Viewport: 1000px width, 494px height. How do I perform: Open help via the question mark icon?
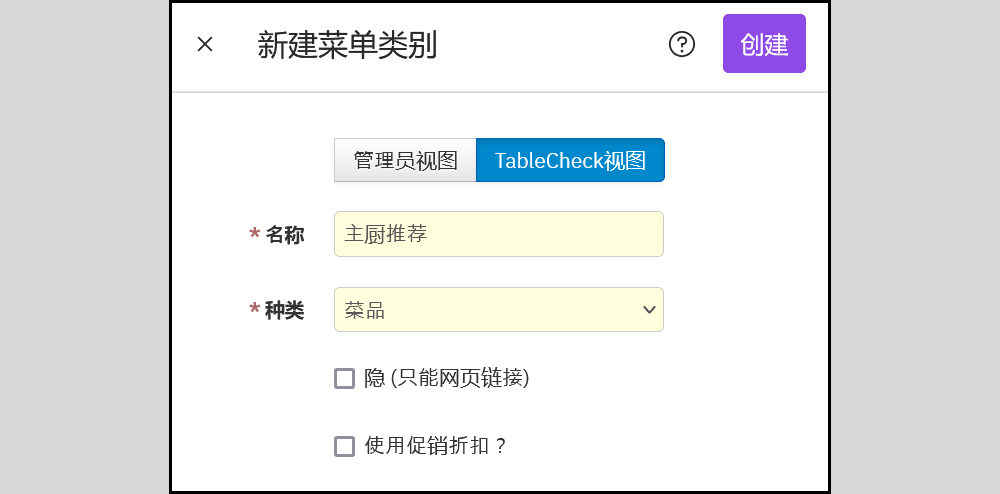click(x=682, y=45)
